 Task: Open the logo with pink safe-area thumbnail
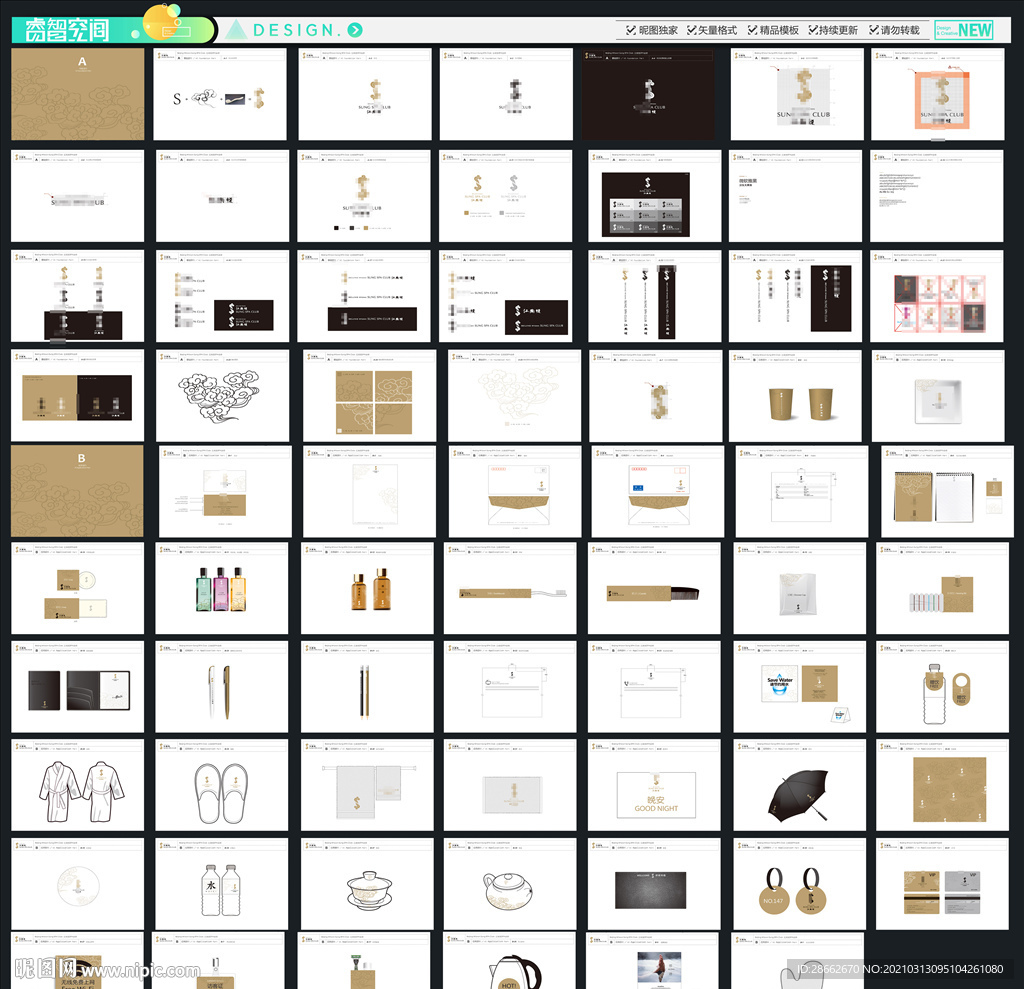pyautogui.click(x=937, y=93)
